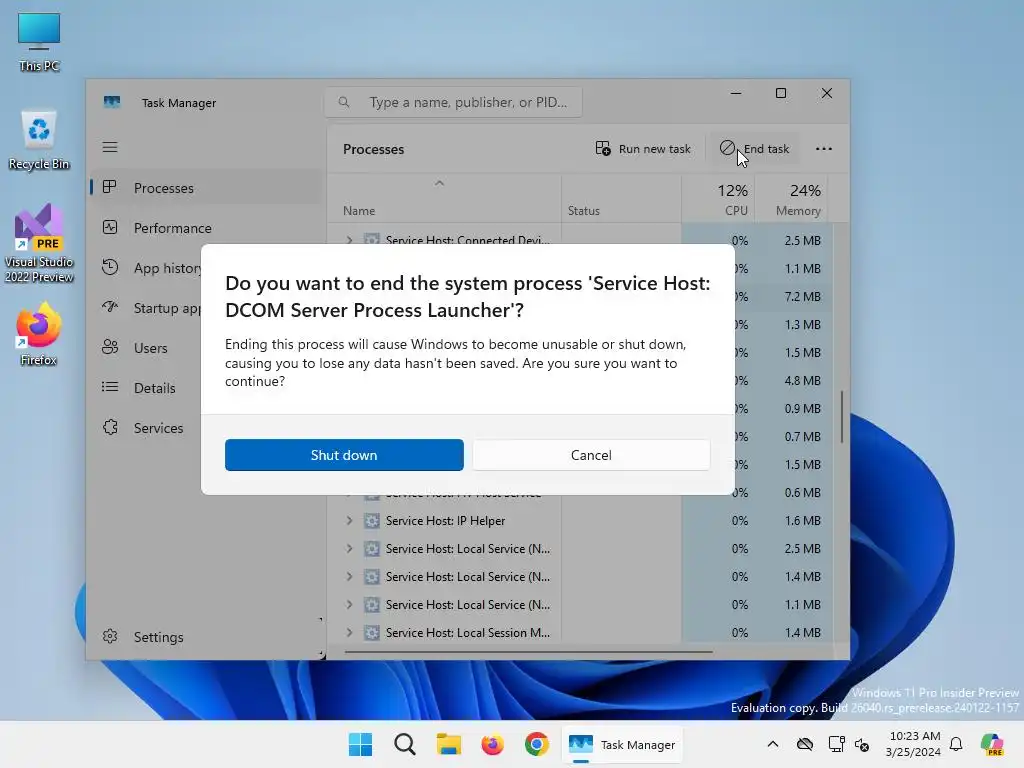Click the Details list icon in sidebar
This screenshot has height=768, width=1024.
110,387
